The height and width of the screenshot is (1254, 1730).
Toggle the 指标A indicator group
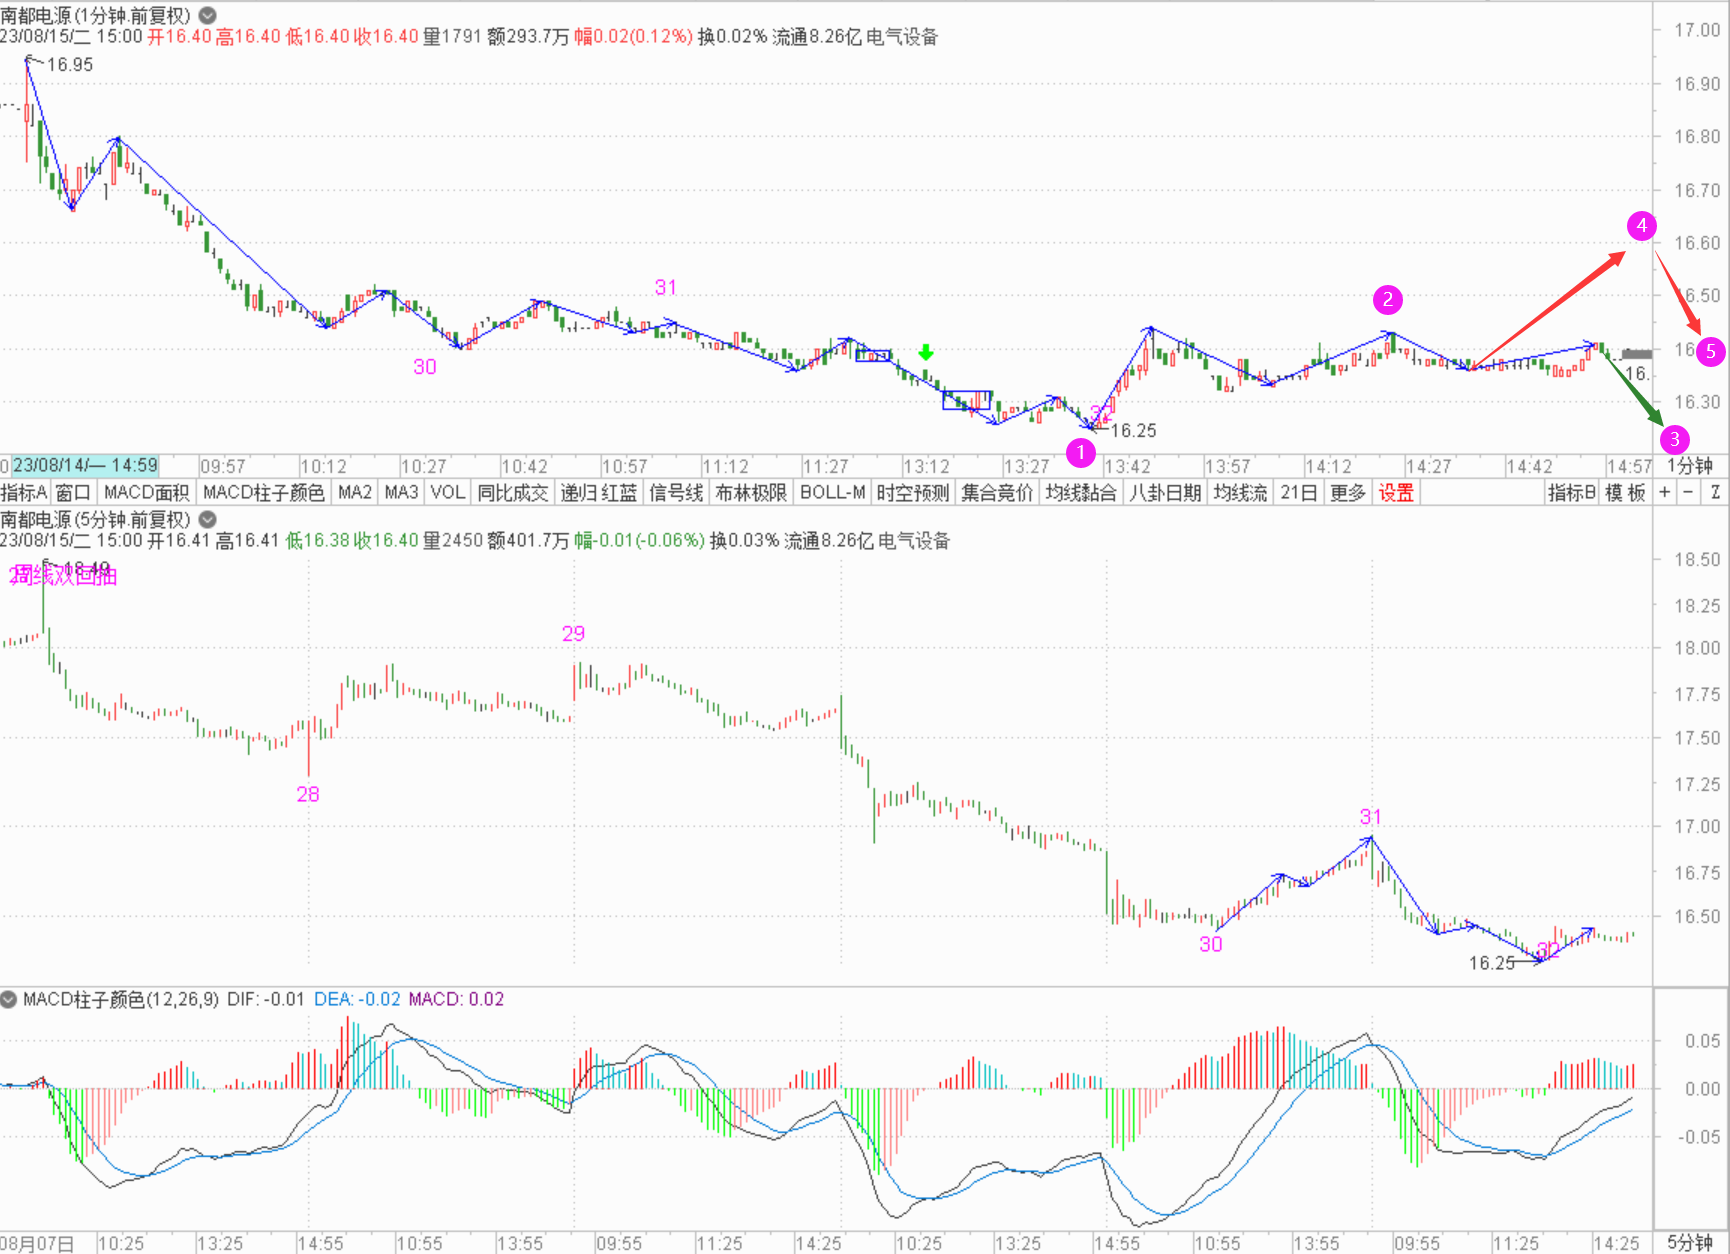(x=24, y=492)
